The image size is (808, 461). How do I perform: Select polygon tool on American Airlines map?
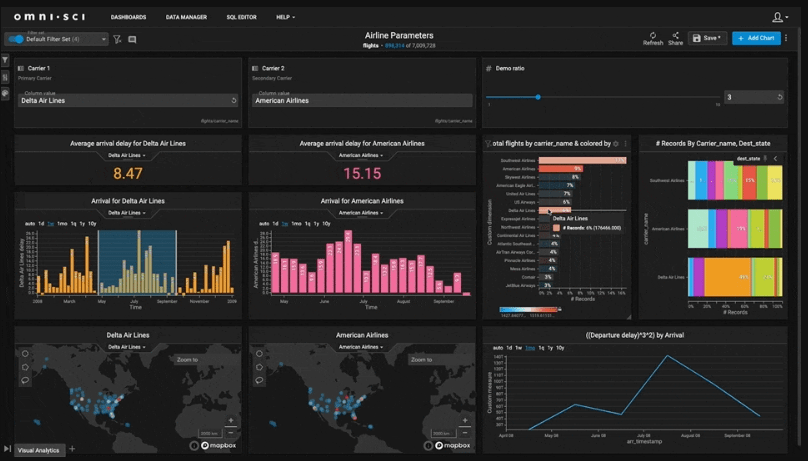coord(259,367)
